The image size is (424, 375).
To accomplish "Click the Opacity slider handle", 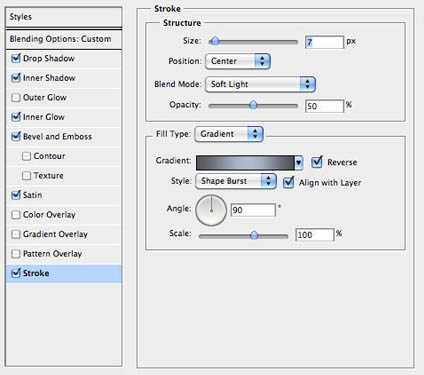I will point(253,106).
